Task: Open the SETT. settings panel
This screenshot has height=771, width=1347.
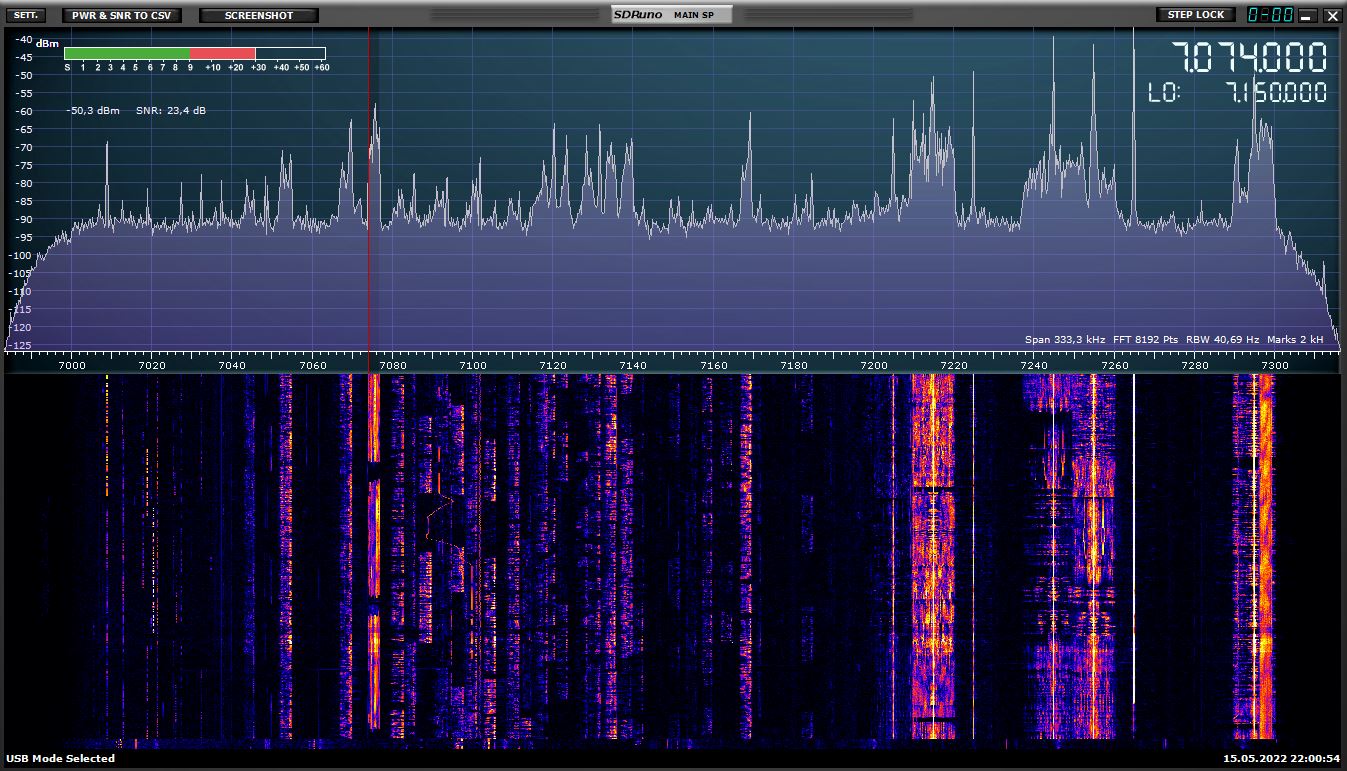Action: point(26,15)
